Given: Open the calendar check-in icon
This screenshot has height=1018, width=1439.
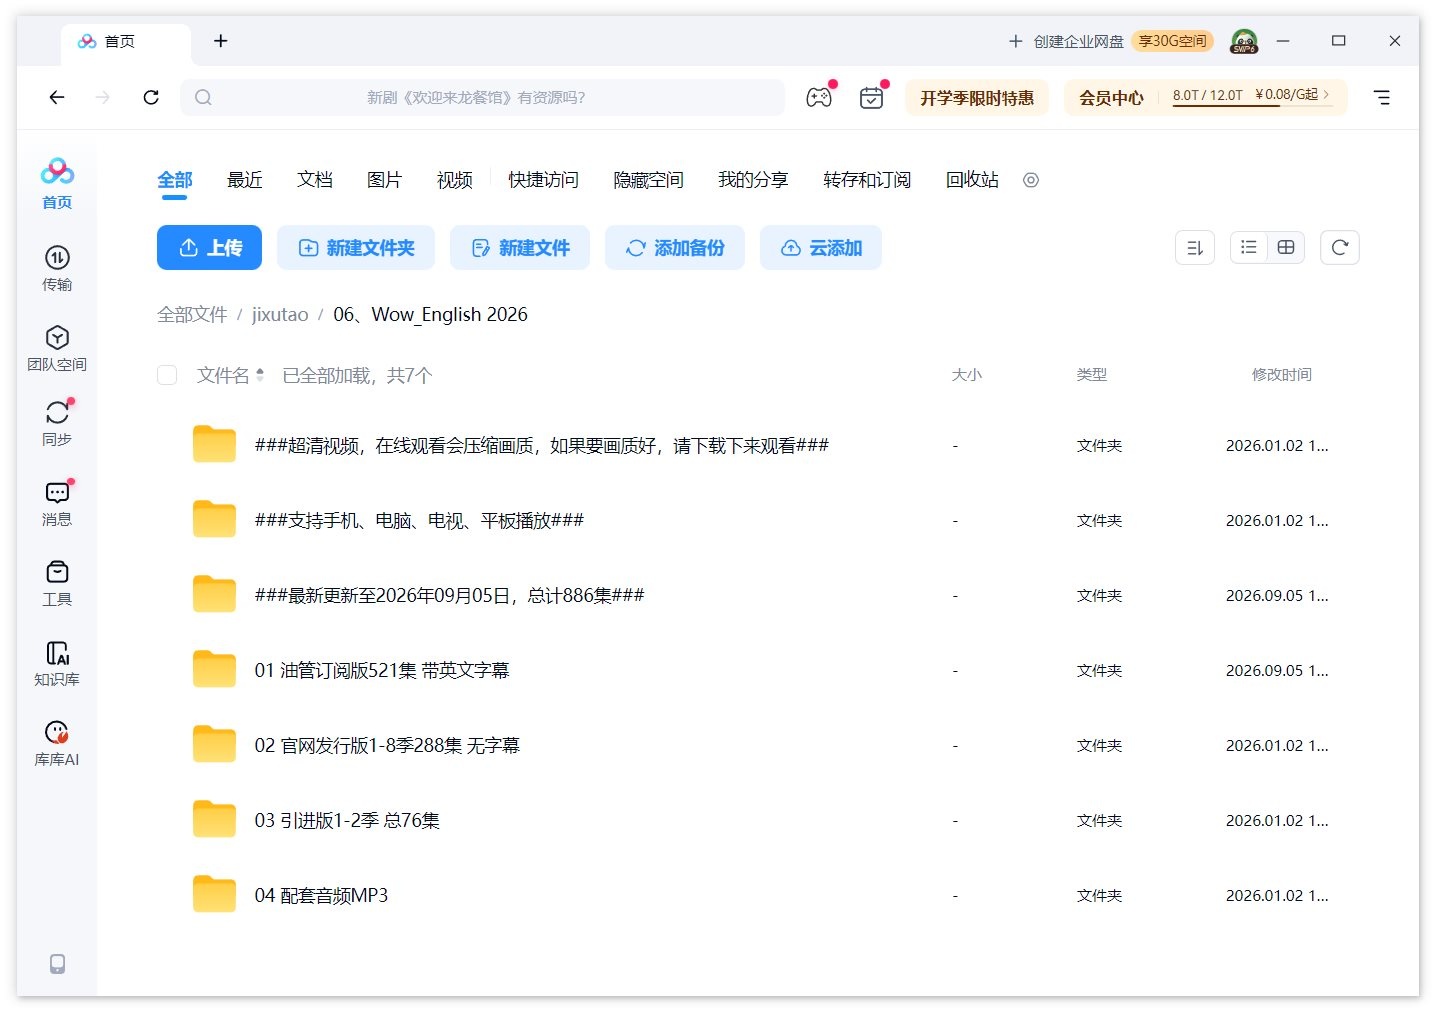Looking at the screenshot, I should pyautogui.click(x=872, y=97).
